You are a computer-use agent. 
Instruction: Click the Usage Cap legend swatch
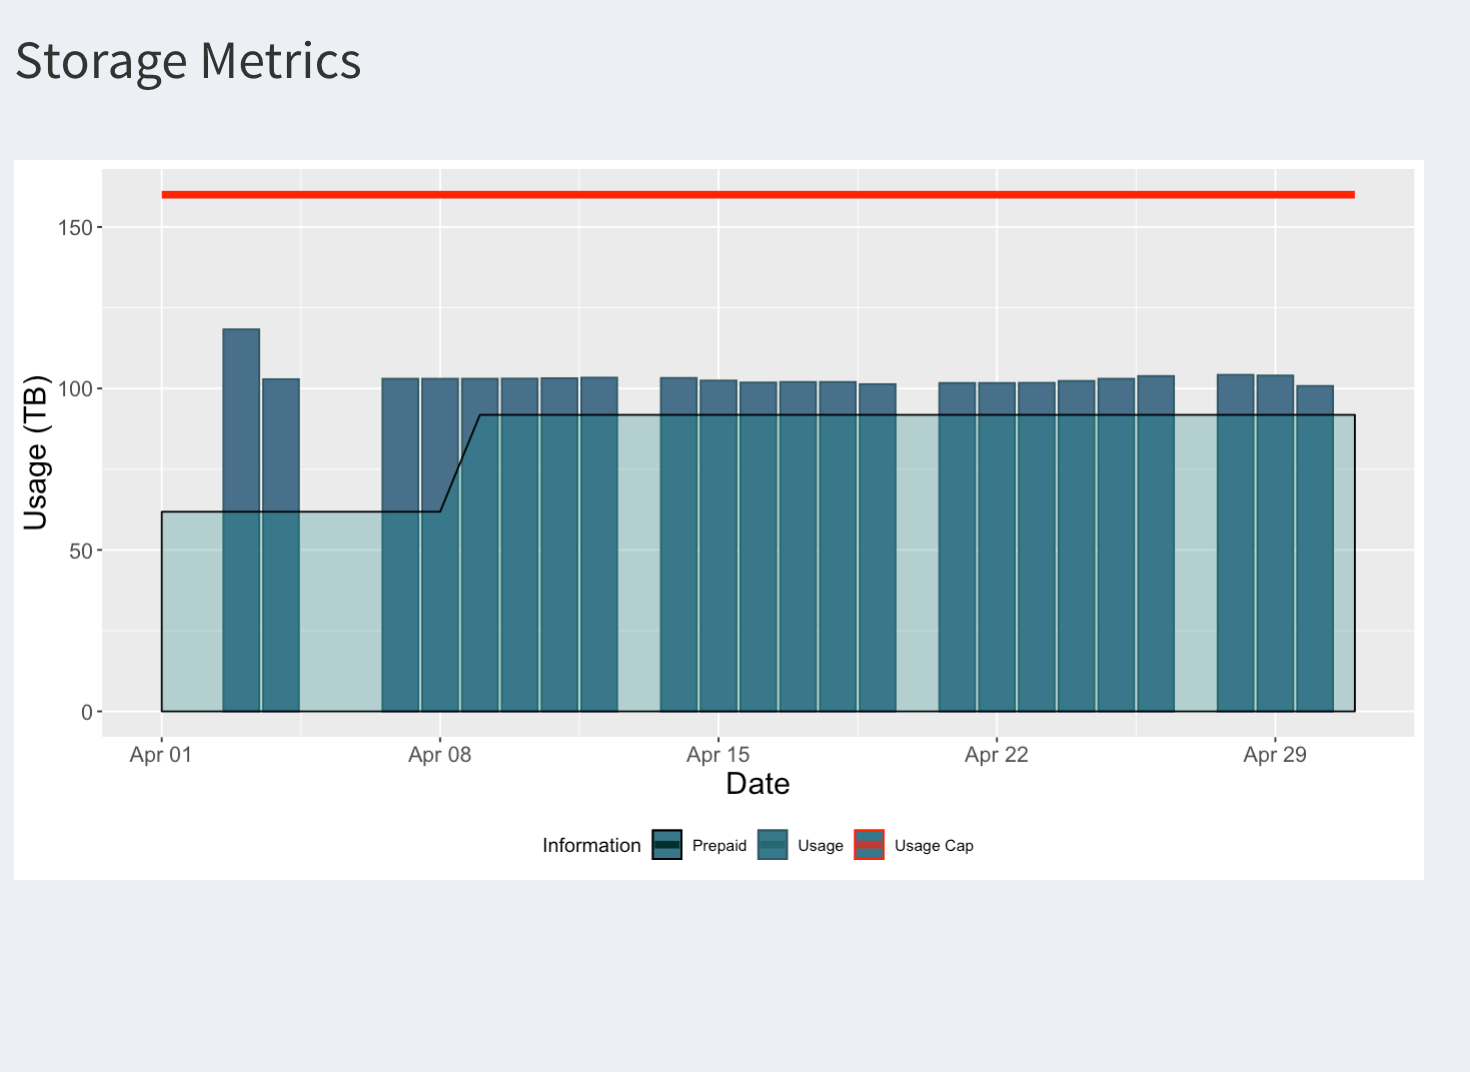(869, 845)
